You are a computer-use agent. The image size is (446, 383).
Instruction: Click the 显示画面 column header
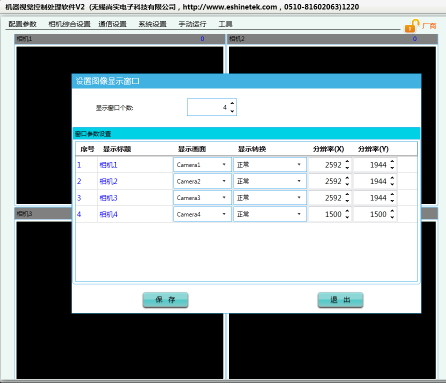pyautogui.click(x=192, y=149)
